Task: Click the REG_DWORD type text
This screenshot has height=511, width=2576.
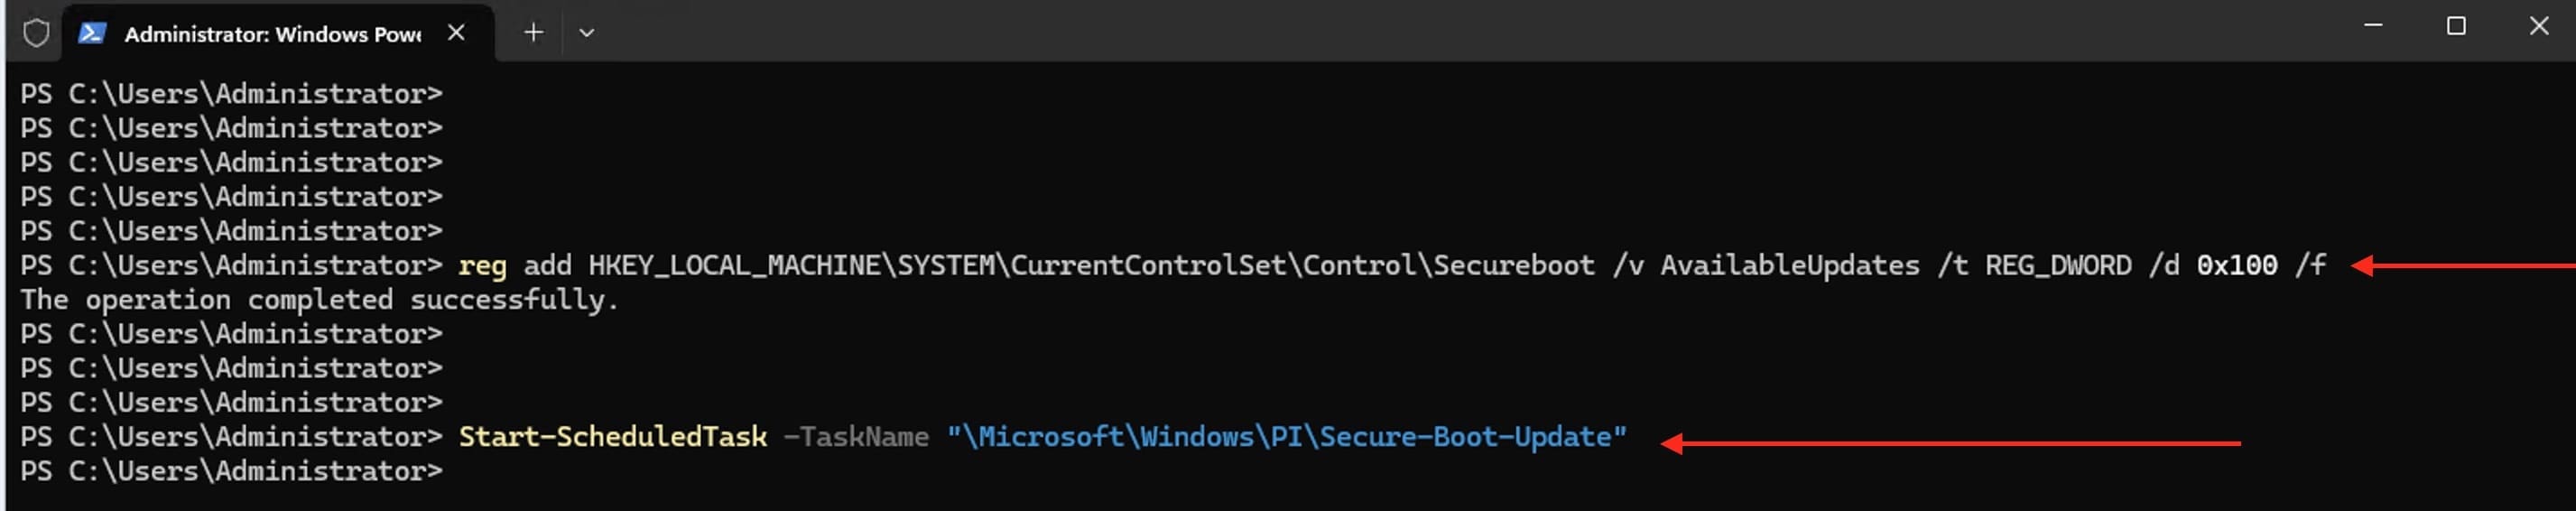Action: pos(2057,266)
